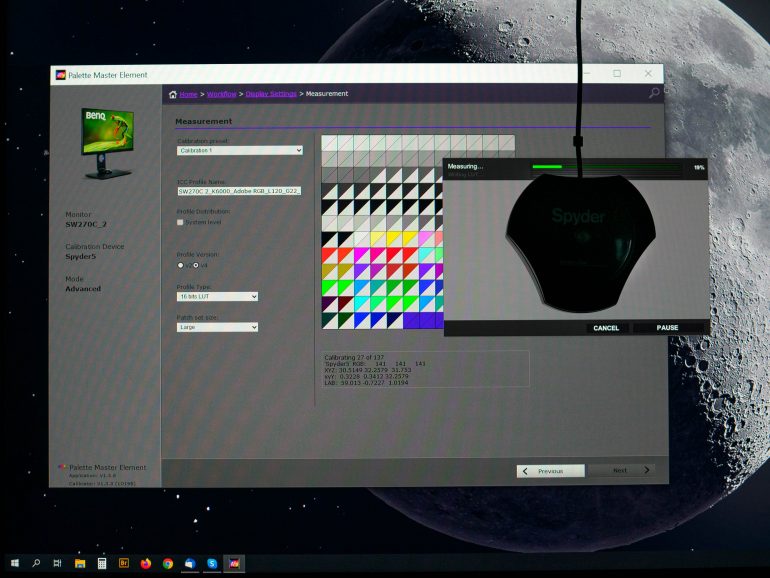Cancel the measurement in progress
This screenshot has width=770, height=578.
[x=606, y=328]
